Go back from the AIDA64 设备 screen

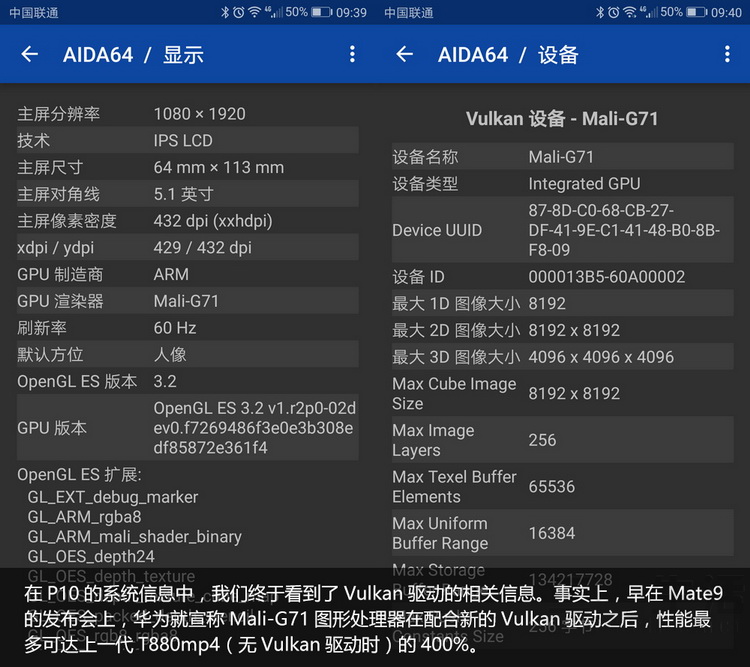pyautogui.click(x=405, y=54)
